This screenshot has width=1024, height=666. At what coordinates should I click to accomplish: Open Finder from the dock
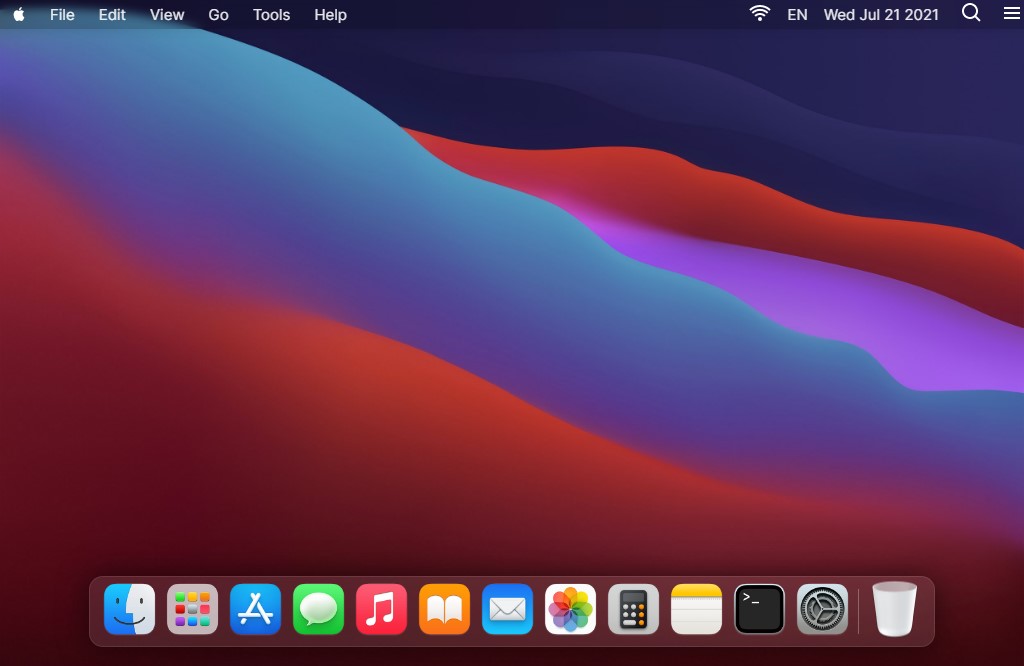click(129, 609)
